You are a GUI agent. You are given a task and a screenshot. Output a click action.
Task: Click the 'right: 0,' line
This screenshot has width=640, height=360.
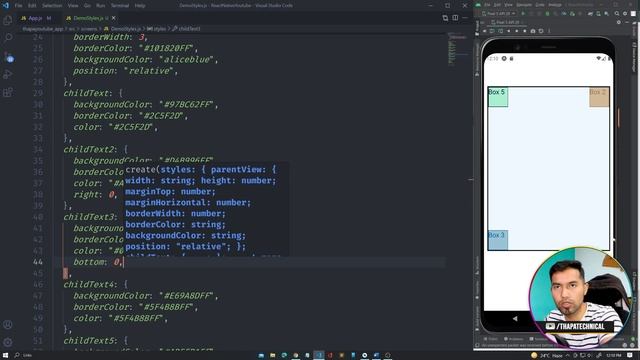[95, 195]
